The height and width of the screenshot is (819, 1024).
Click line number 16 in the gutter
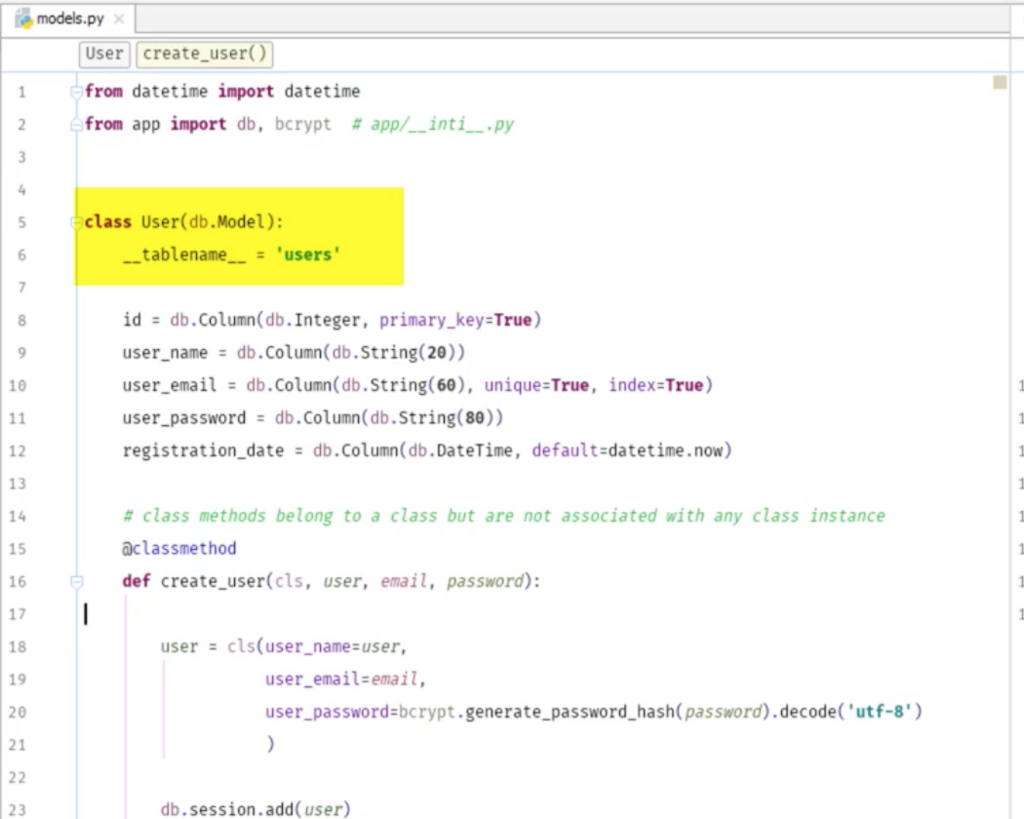[x=18, y=582]
